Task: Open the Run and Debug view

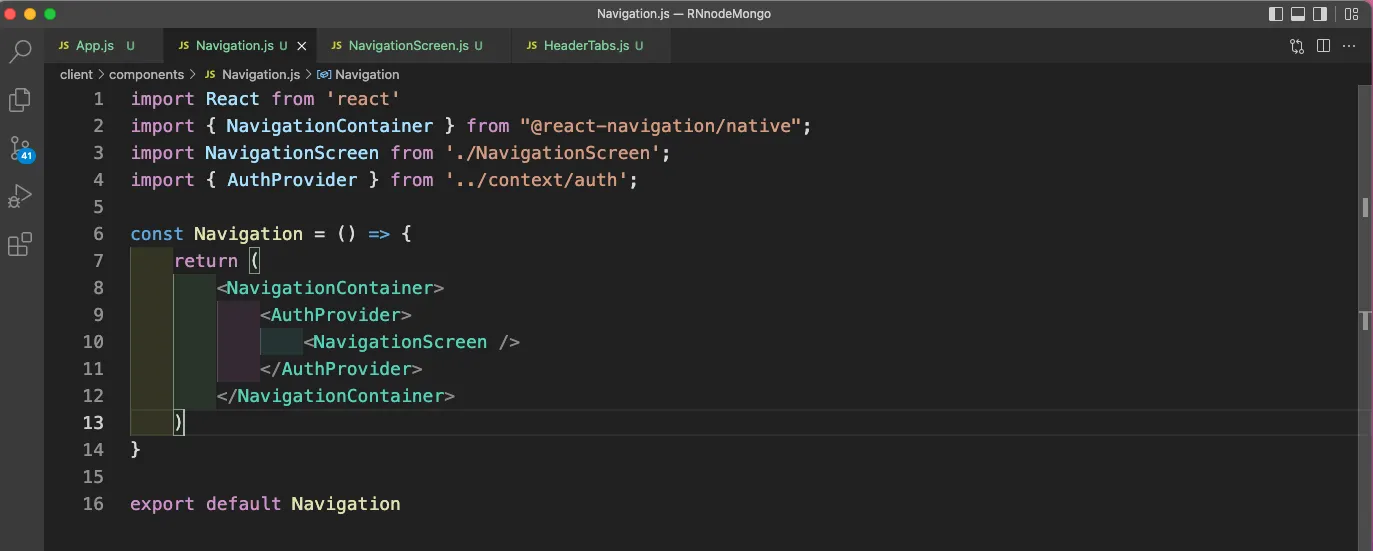Action: (20, 196)
